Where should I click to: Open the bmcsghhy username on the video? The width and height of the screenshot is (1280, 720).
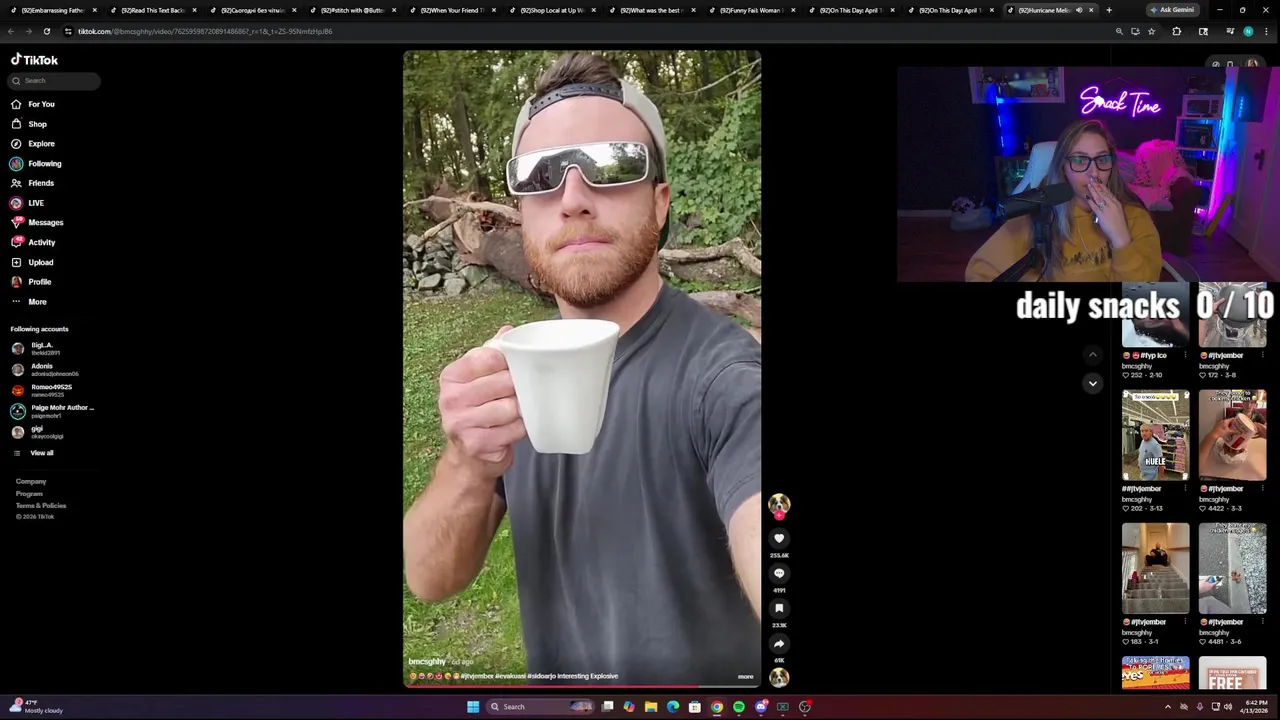427,662
